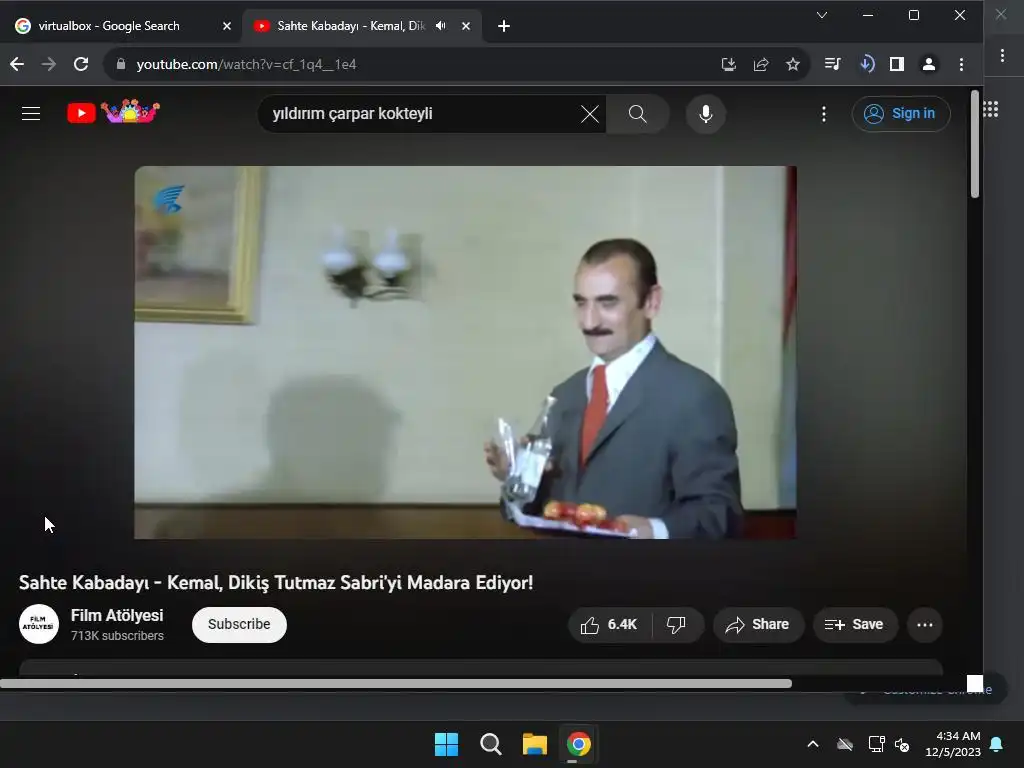This screenshot has width=1024, height=768.
Task: Click the vertical page scrollbar
Action: click(x=974, y=144)
